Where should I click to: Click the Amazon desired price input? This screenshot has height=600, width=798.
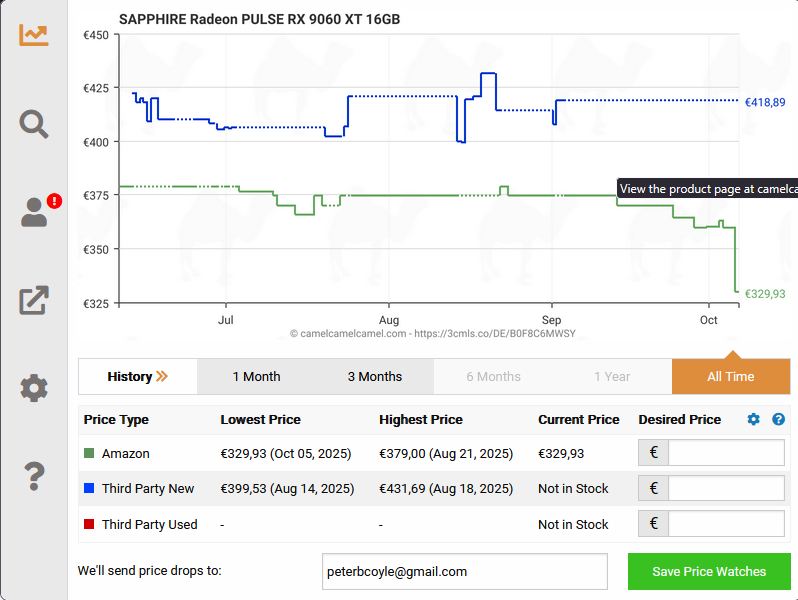click(726, 452)
